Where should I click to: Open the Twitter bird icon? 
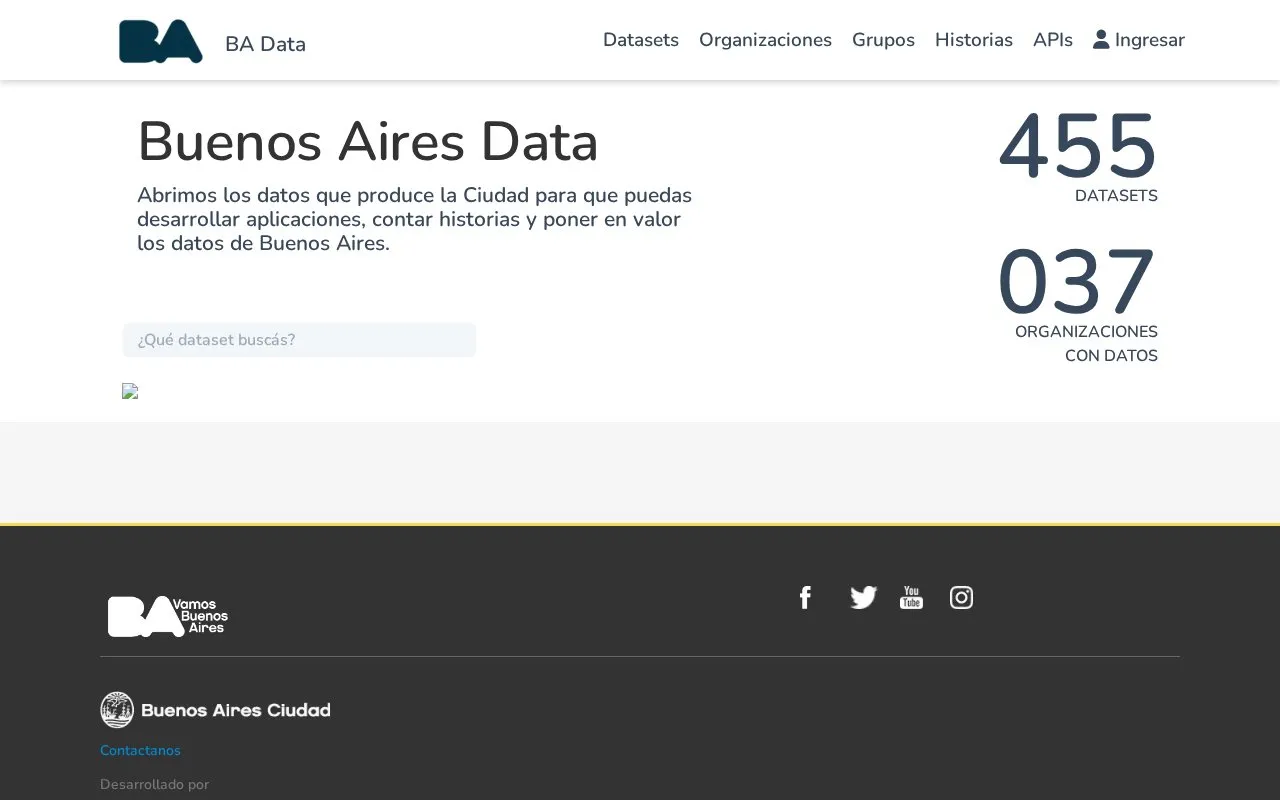click(863, 597)
